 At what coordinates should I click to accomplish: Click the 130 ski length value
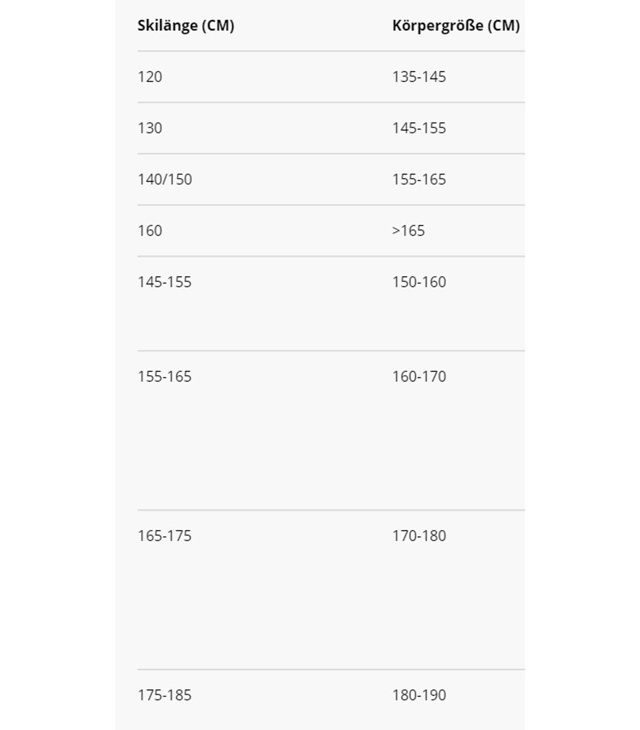pyautogui.click(x=150, y=128)
